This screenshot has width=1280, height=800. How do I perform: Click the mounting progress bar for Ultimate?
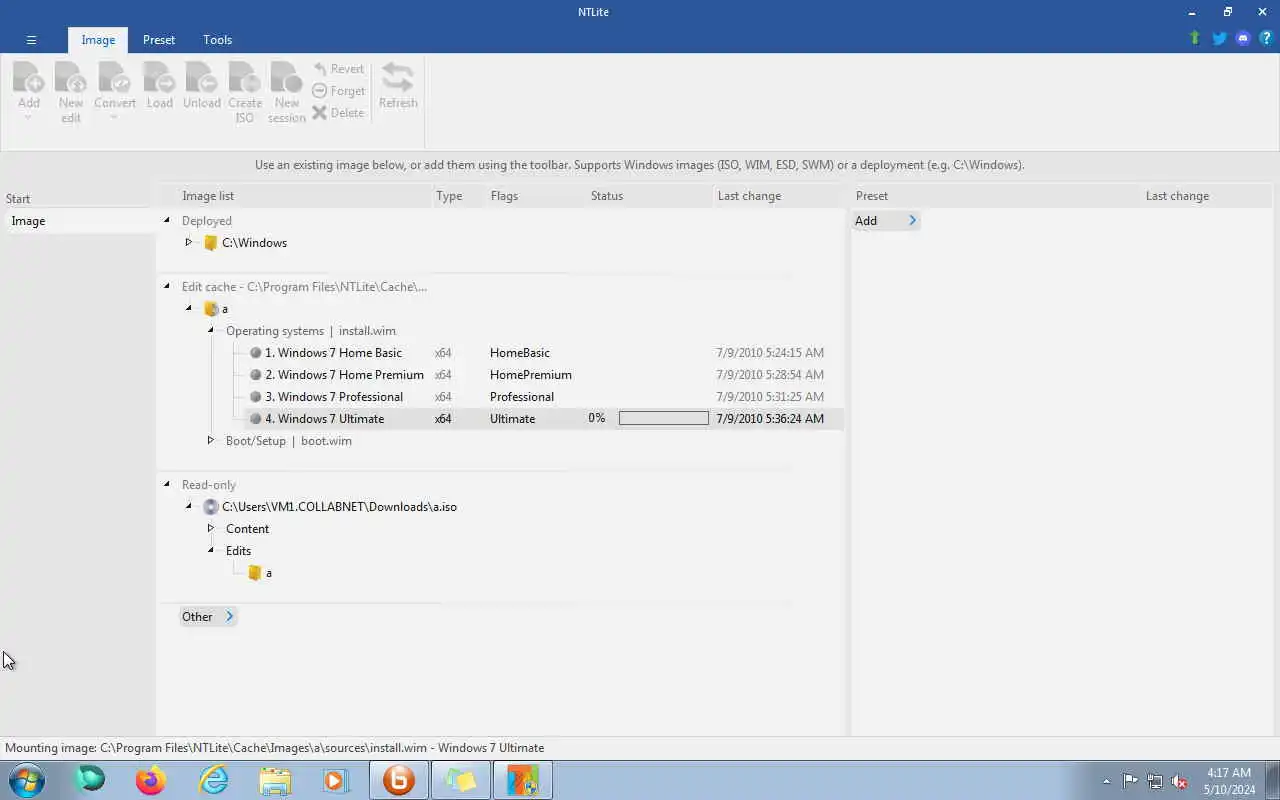pos(663,419)
